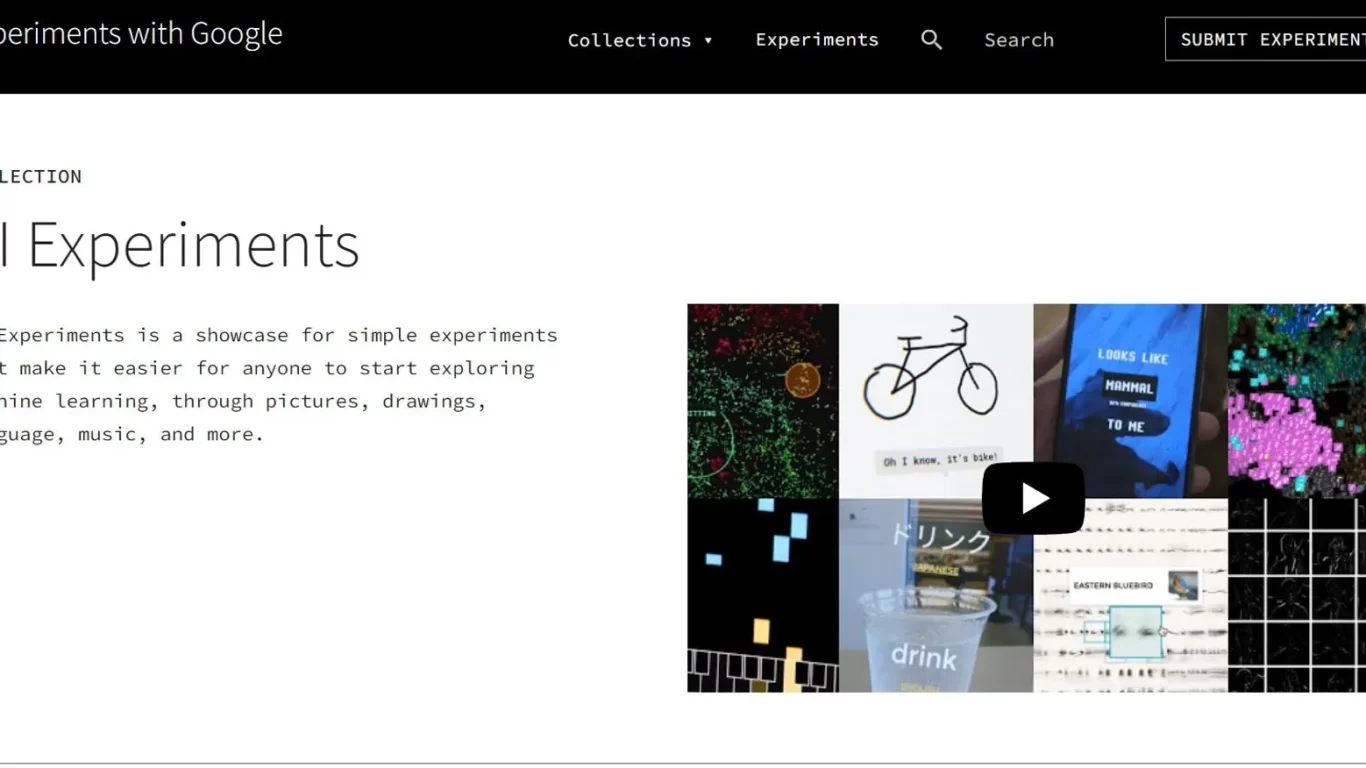Click the 'Oh I know, it's bike!' caption
Image resolution: width=1366 pixels, height=768 pixels.
(x=940, y=459)
